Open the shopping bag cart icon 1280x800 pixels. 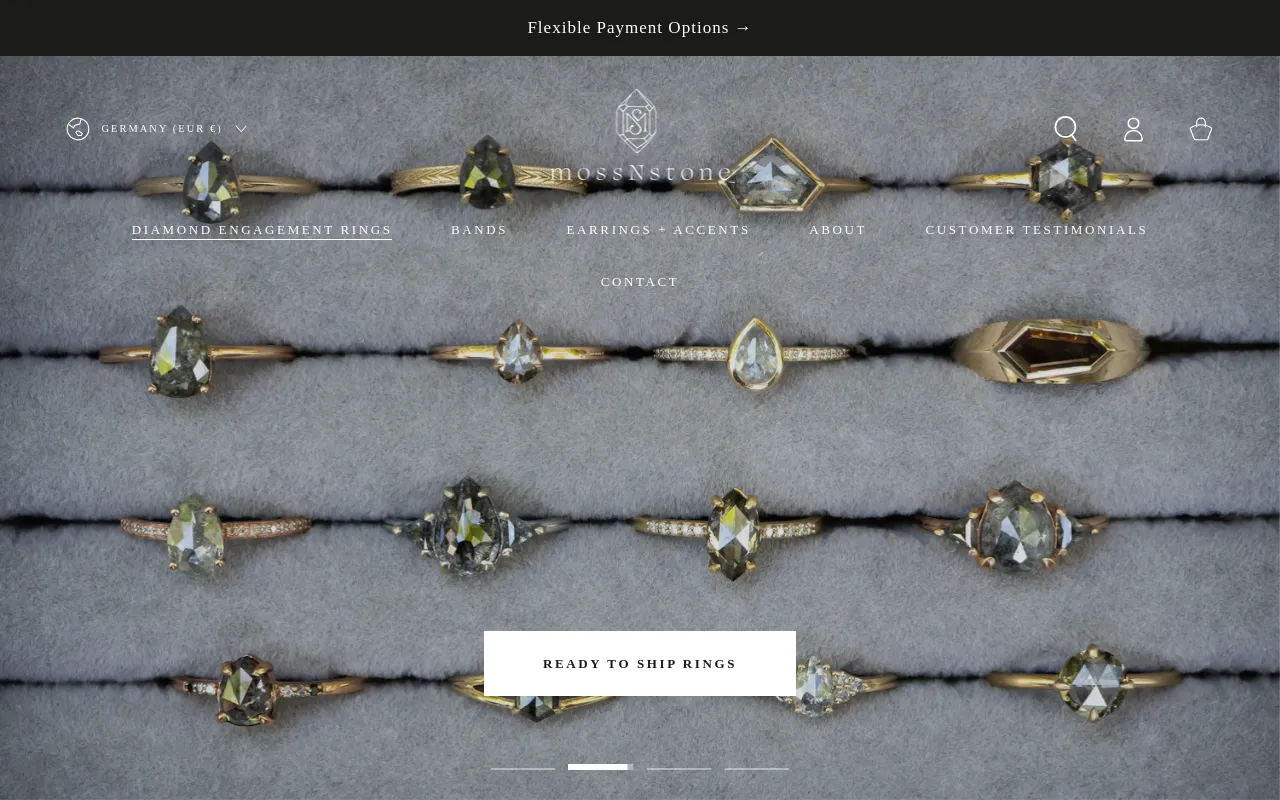coord(1201,129)
